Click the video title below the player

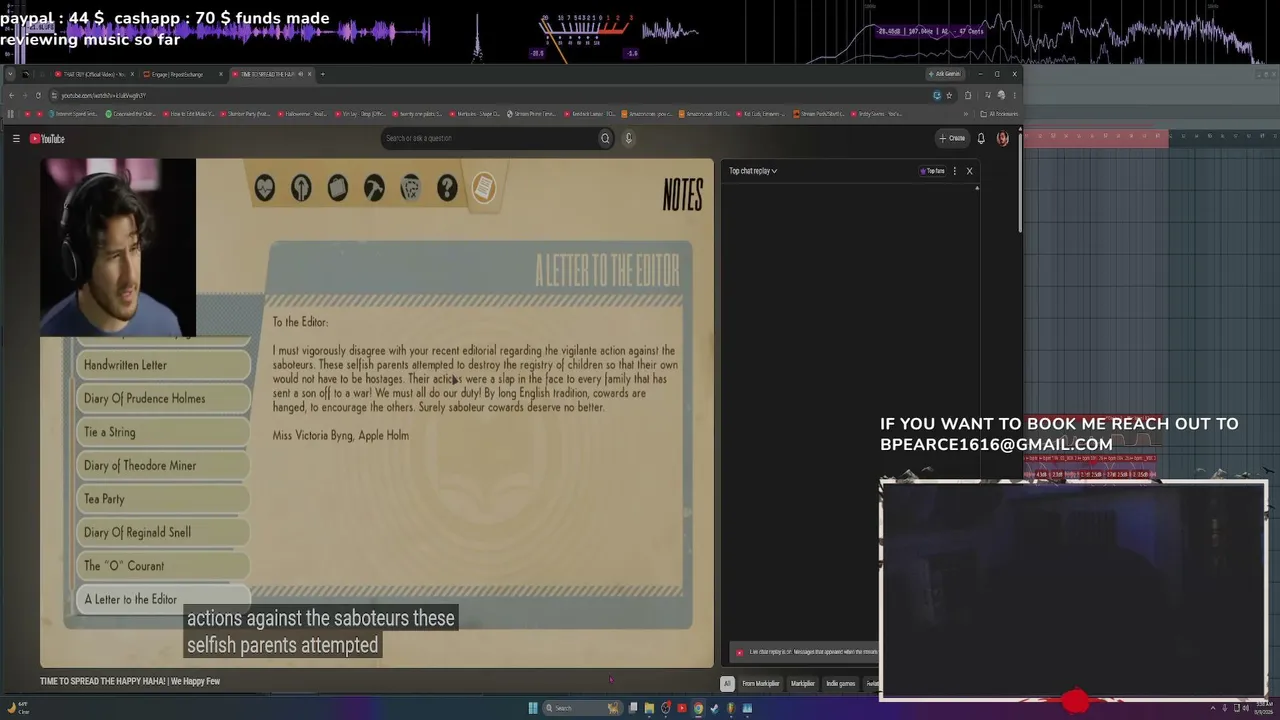[x=130, y=682]
